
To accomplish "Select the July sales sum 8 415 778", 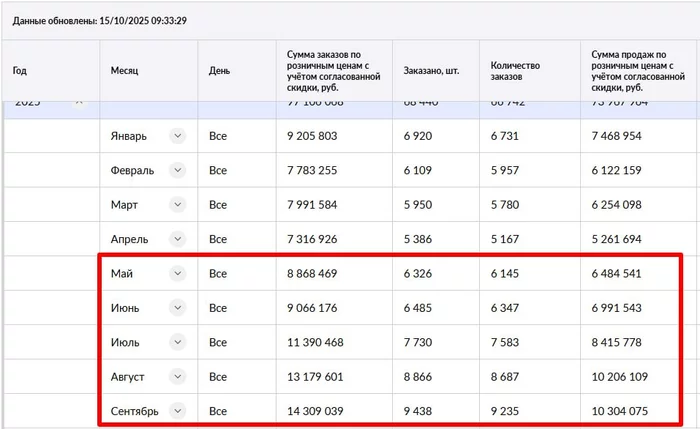I will (x=617, y=342).
